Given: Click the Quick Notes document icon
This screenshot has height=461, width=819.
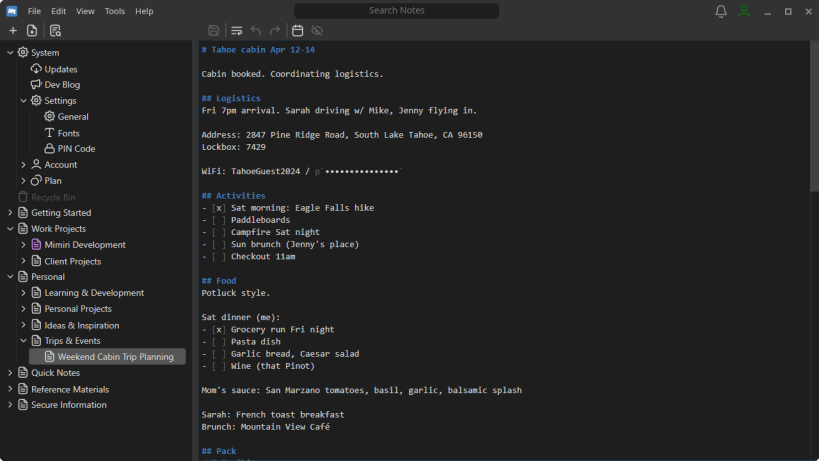Looking at the screenshot, I should tap(22, 372).
